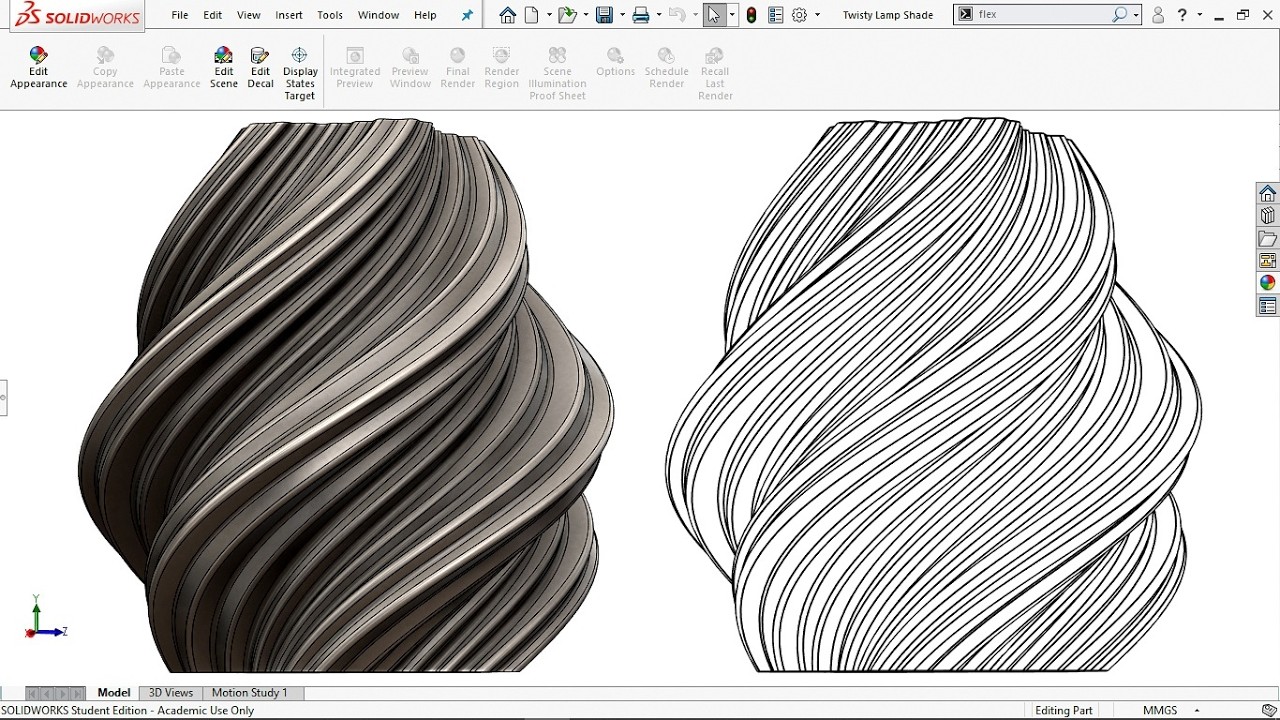Save the document with floppy icon
This screenshot has height=720, width=1280.
(x=604, y=15)
